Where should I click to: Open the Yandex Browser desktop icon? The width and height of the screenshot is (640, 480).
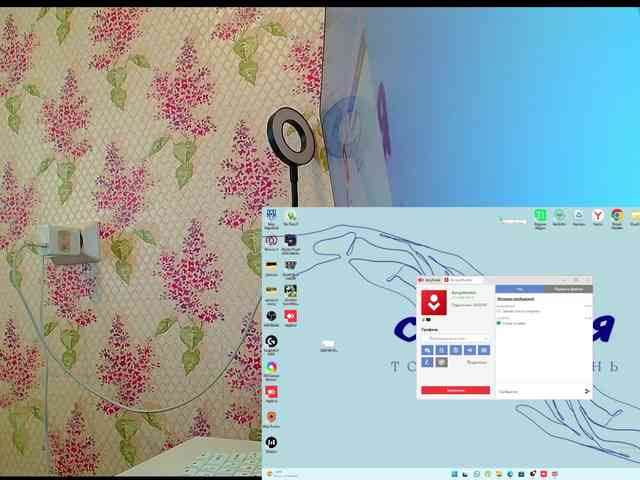coord(598,217)
